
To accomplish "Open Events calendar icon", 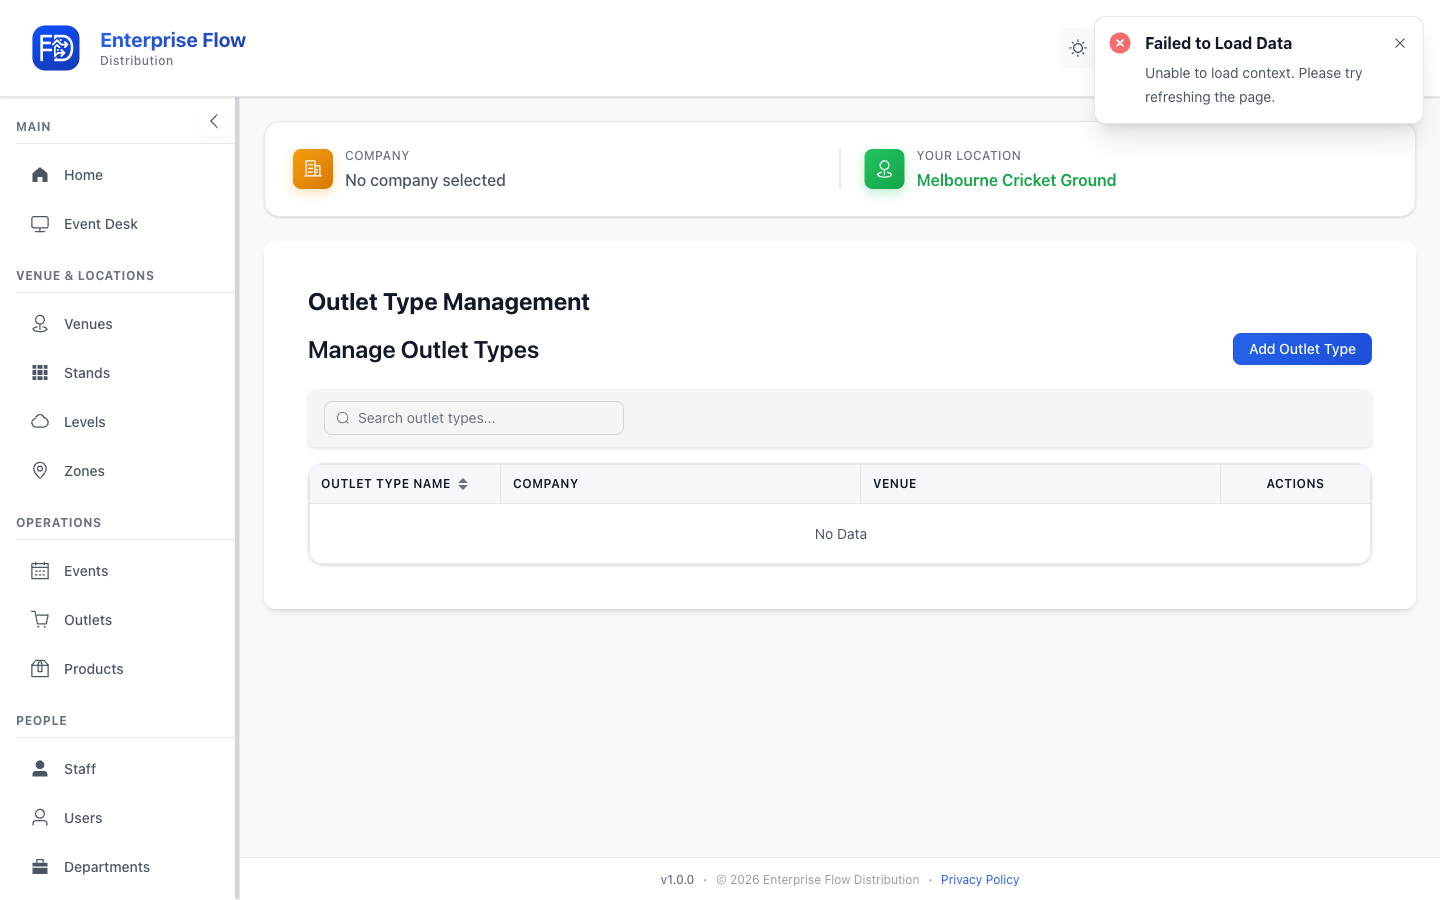I will pyautogui.click(x=40, y=571).
